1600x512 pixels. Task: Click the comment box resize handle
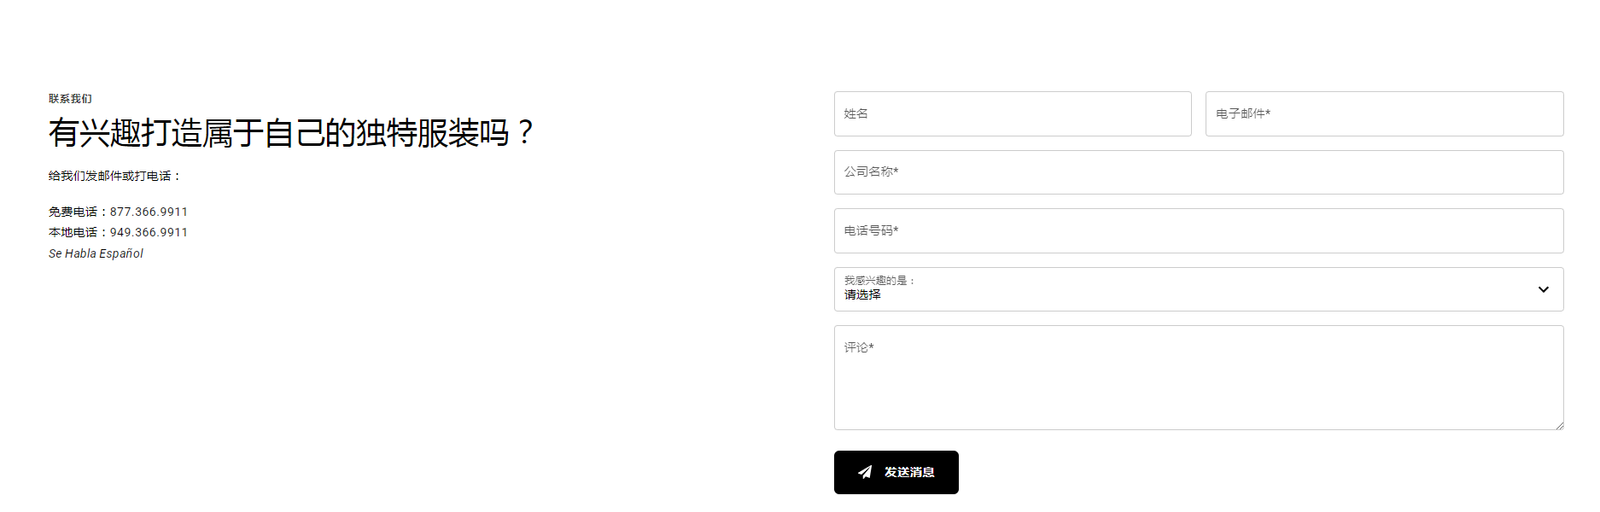[x=1559, y=425]
